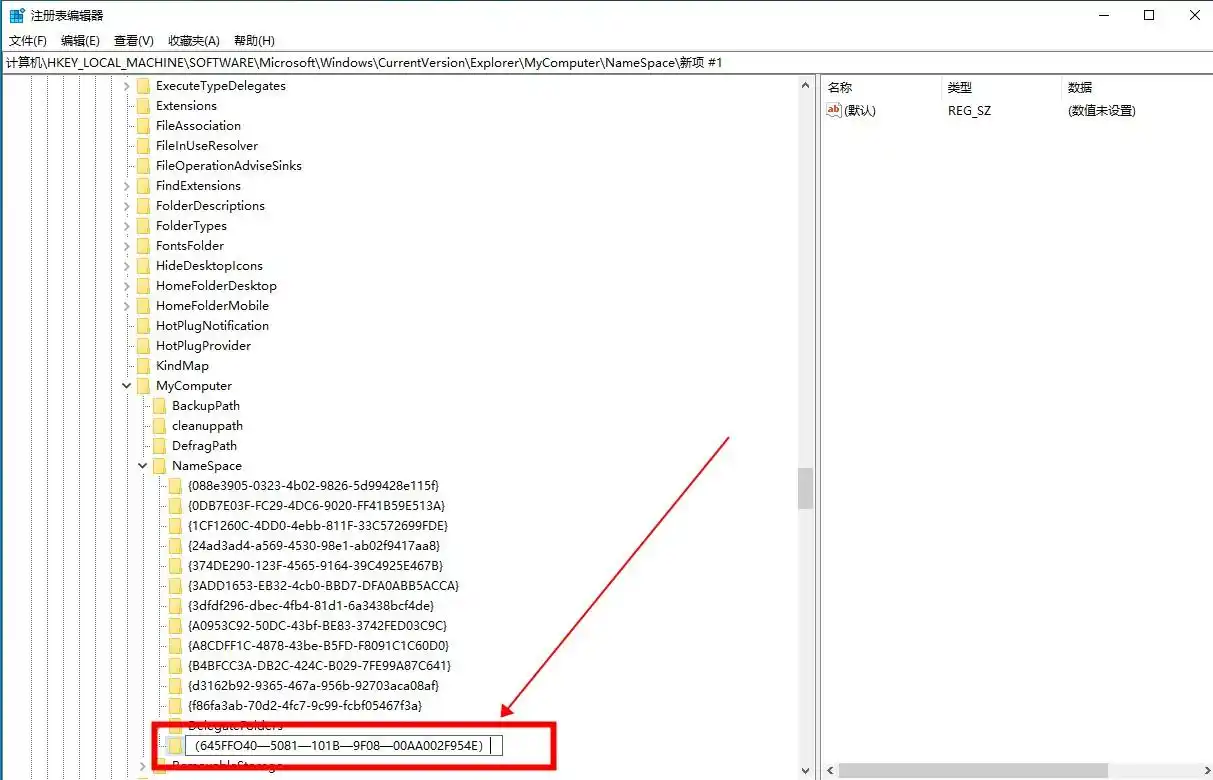Click the registry path address bar

click(400, 62)
